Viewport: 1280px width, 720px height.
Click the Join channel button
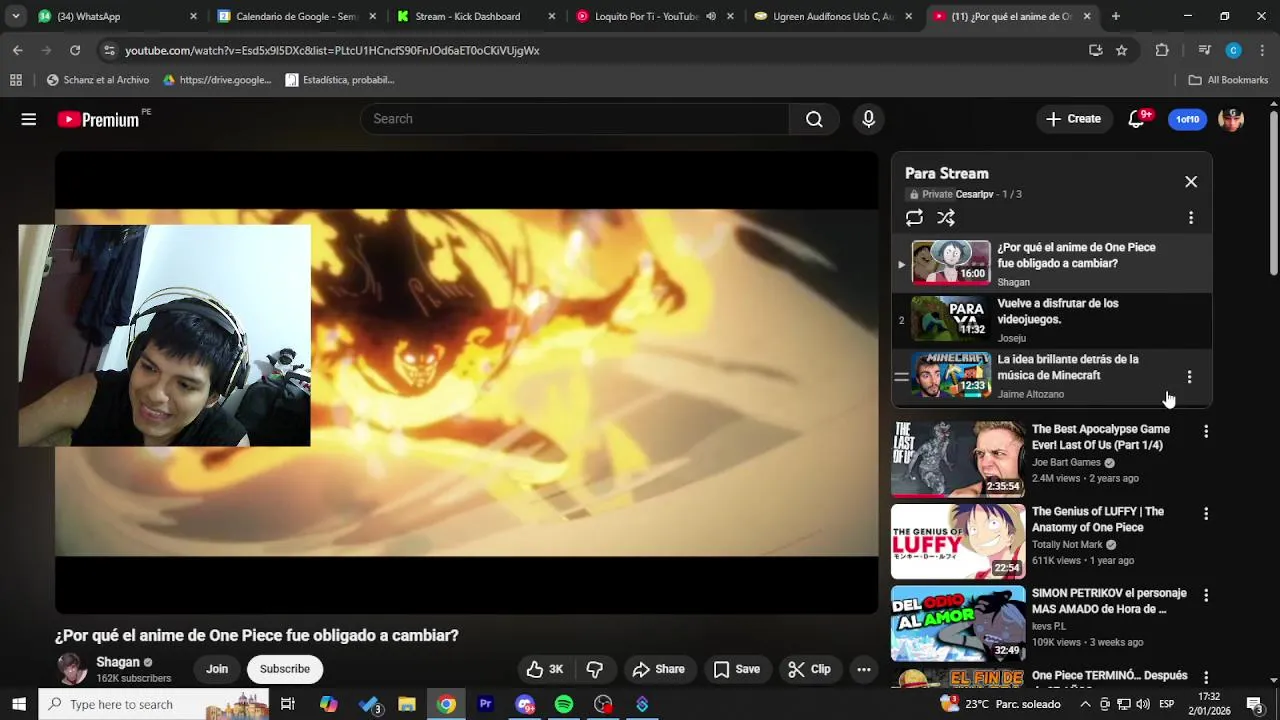[x=217, y=669]
